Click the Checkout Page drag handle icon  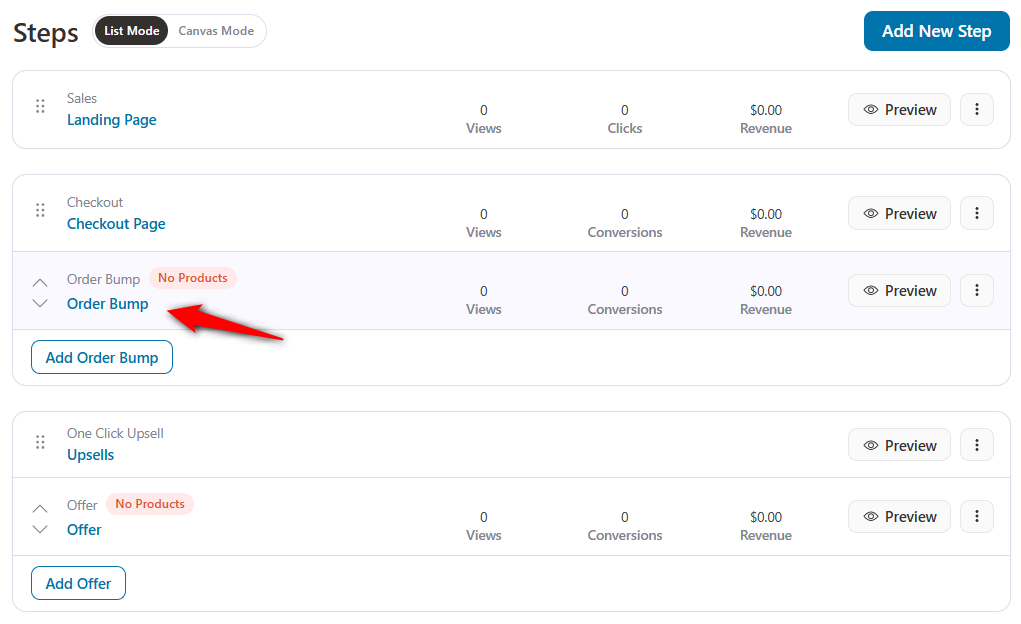tap(40, 210)
